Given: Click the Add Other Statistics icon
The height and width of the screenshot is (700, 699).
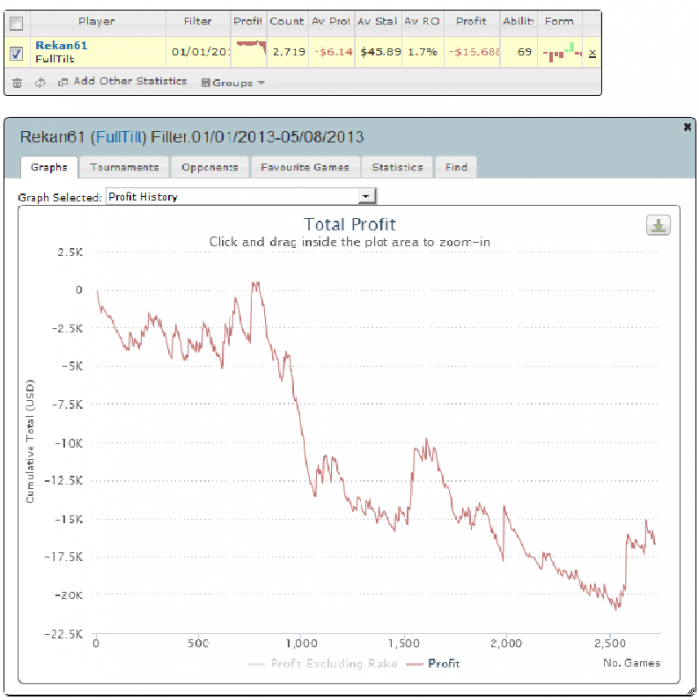Looking at the screenshot, I should (63, 82).
